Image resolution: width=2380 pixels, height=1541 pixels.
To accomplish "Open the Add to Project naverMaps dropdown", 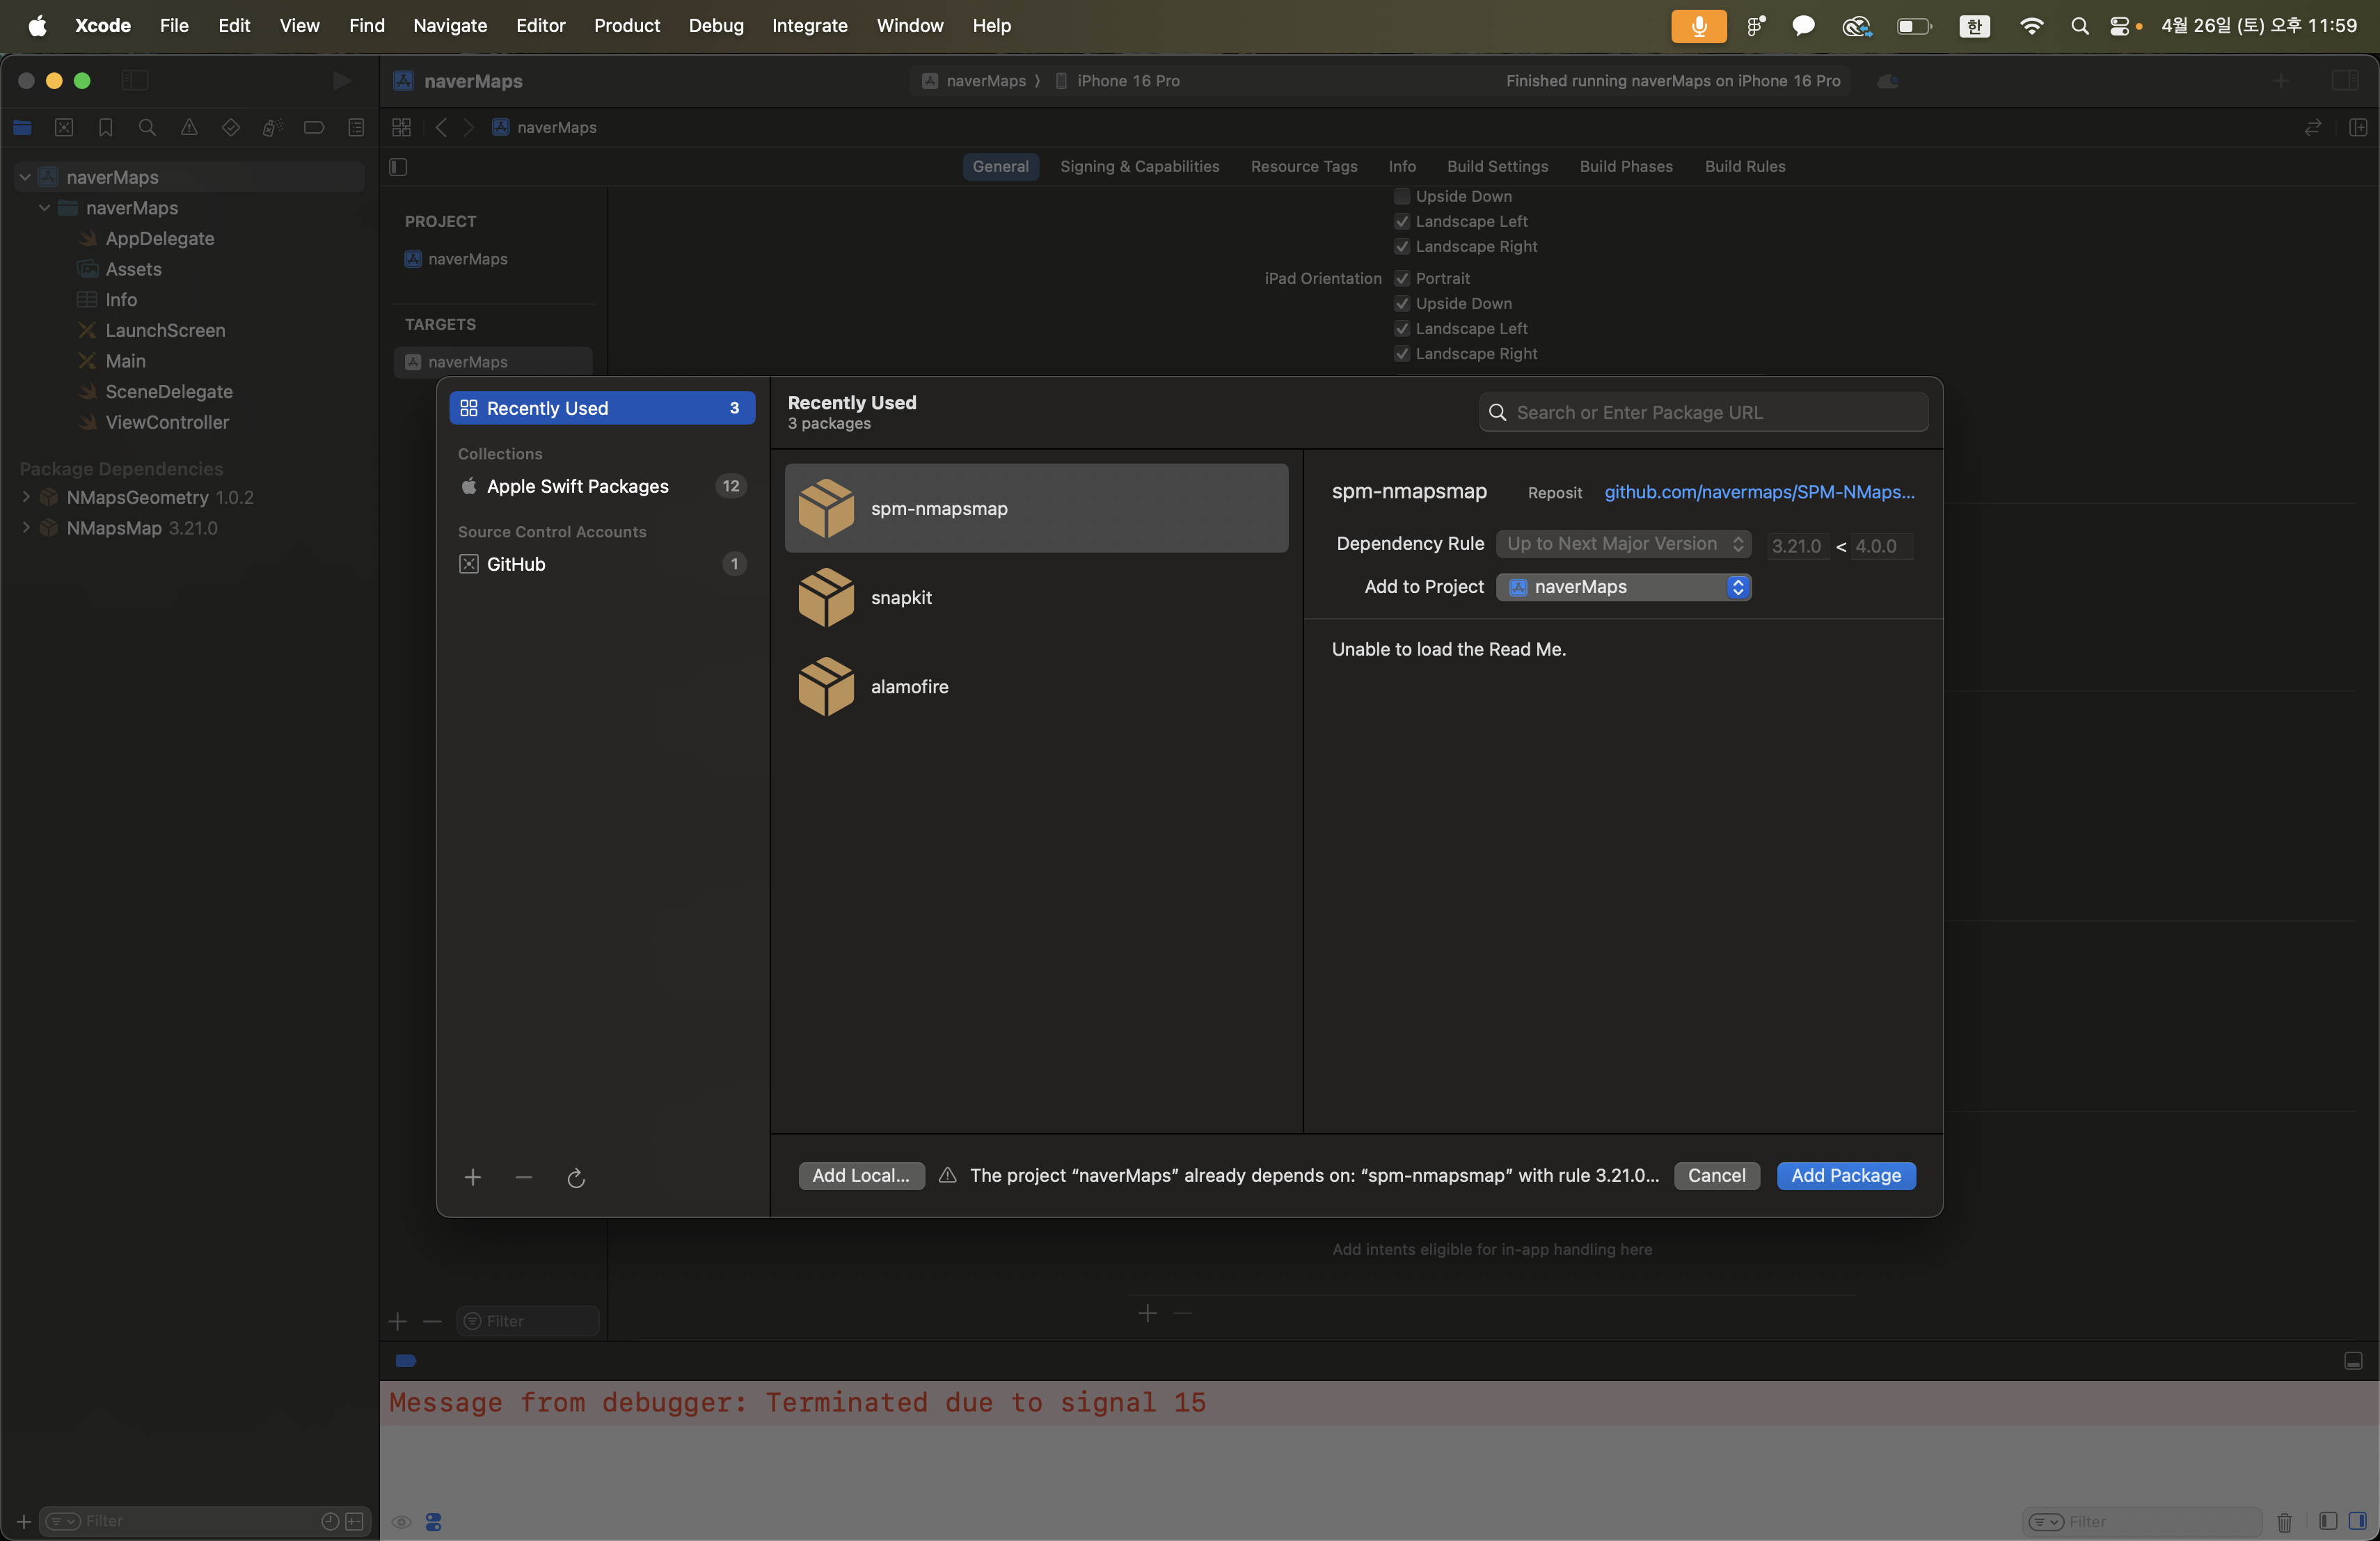I will 1623,587.
